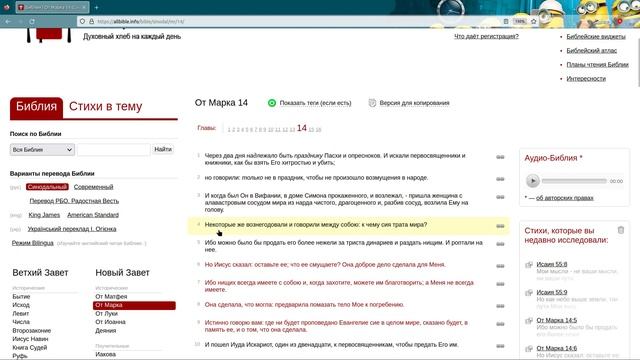Select the Синодальный translation
The height and width of the screenshot is (360, 640).
pos(47,187)
